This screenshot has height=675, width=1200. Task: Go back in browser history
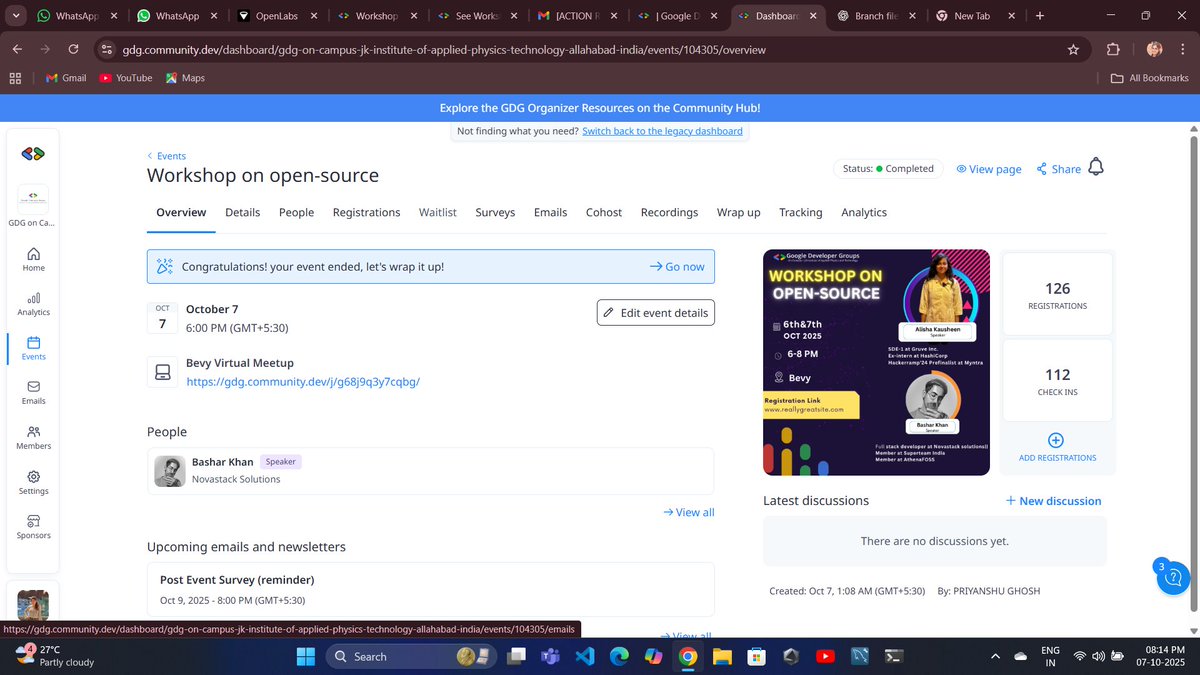tap(17, 49)
